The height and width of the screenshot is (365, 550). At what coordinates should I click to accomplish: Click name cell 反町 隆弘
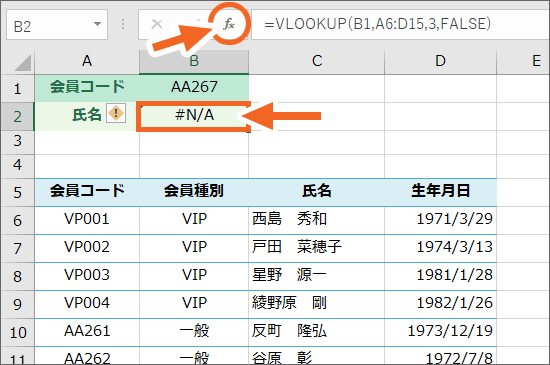pyautogui.click(x=317, y=332)
